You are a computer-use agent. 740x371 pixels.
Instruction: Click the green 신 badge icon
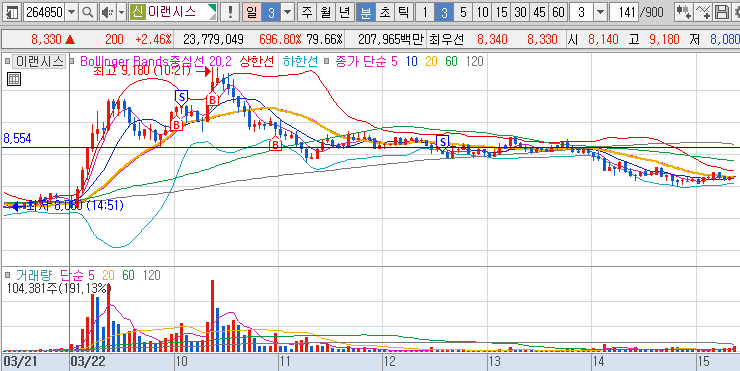(137, 12)
